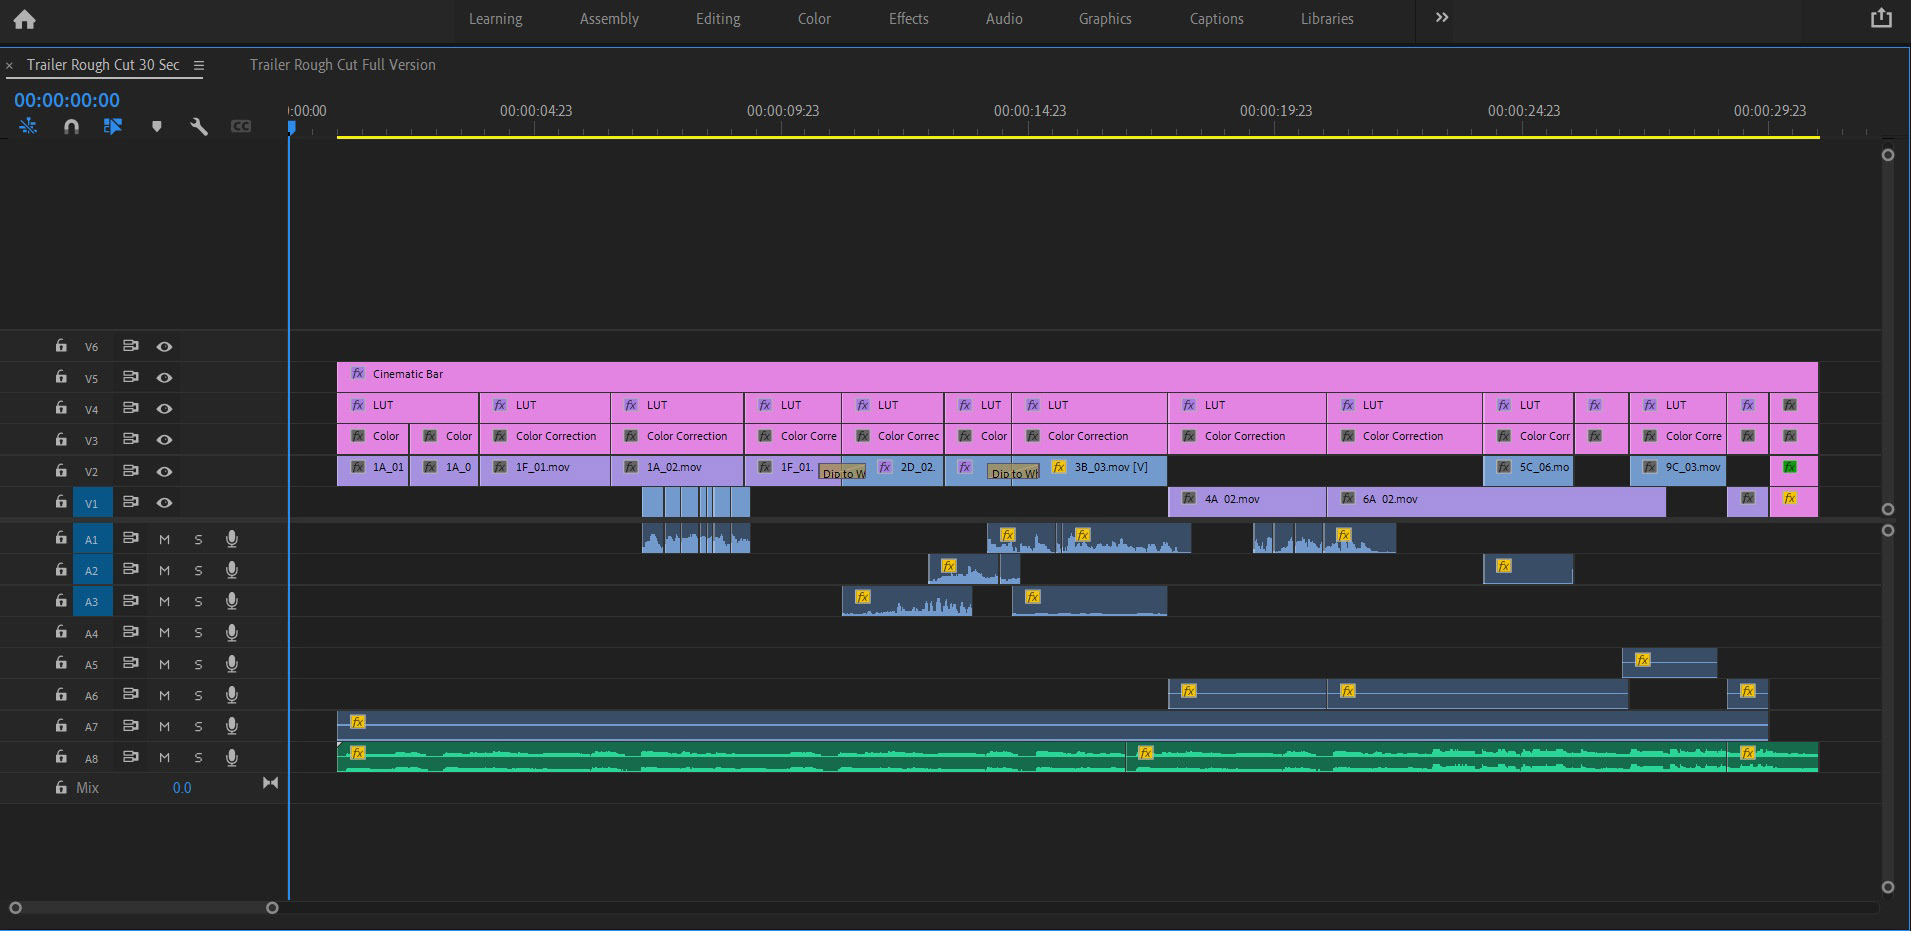Viewport: 1911px width, 931px height.
Task: Enable voice-over record on A1
Action: [x=231, y=538]
